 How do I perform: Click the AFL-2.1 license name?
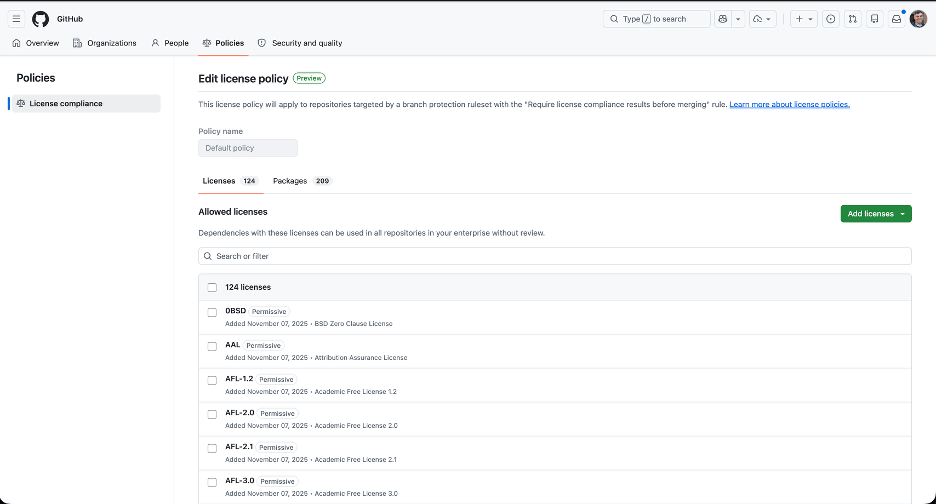pos(239,447)
